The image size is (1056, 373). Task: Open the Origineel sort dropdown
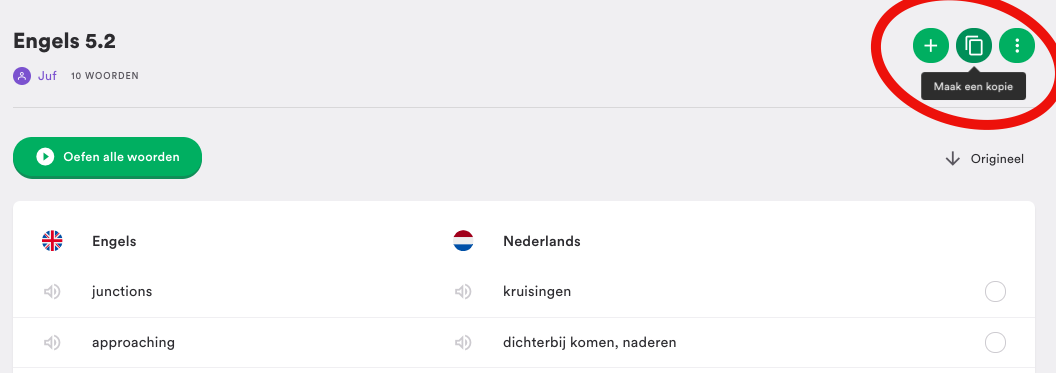[985, 159]
